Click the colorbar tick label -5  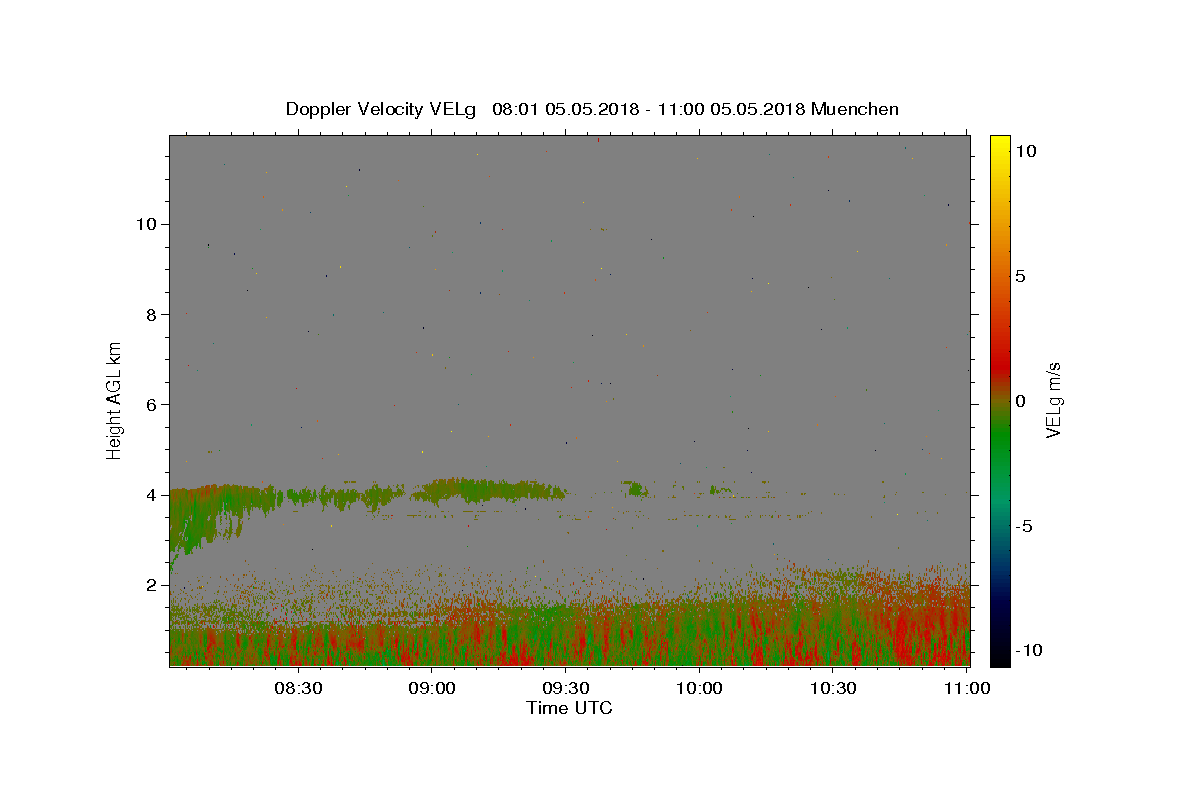coord(1024,526)
